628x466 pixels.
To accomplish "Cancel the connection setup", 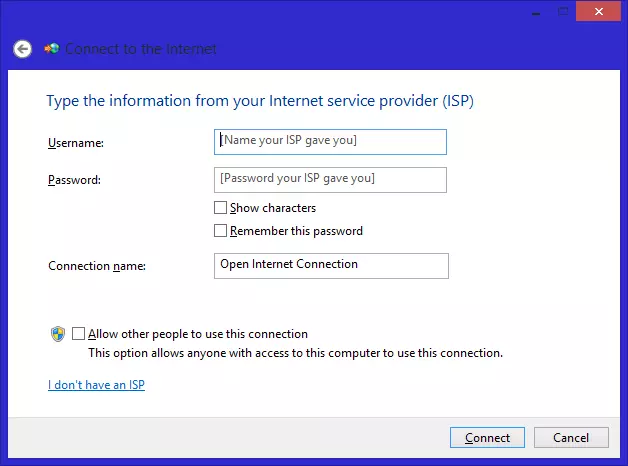I will [571, 438].
